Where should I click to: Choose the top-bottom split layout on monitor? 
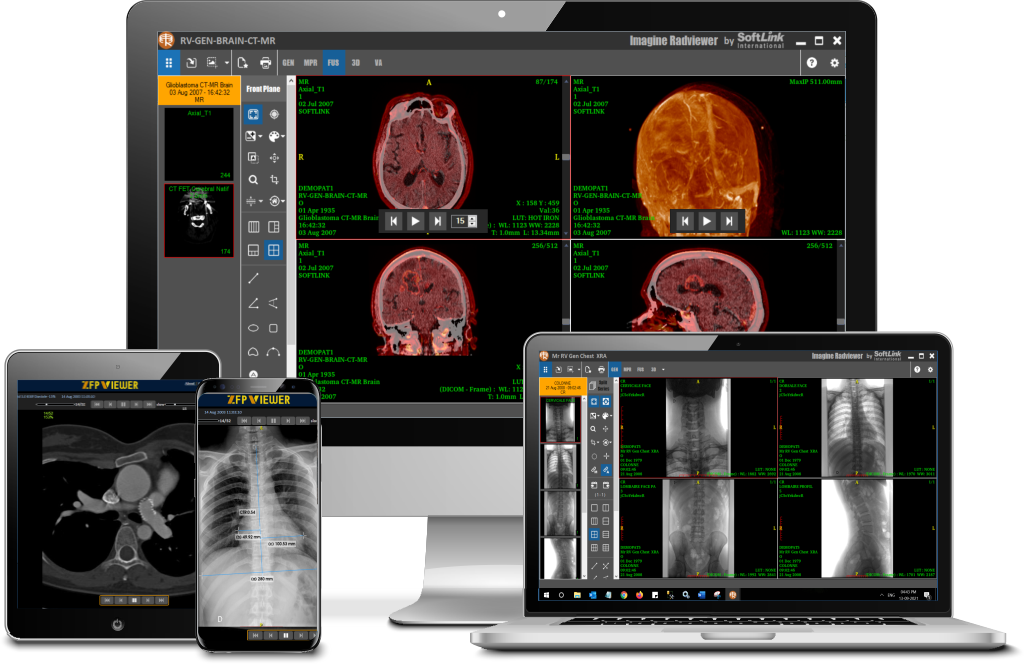(x=253, y=250)
